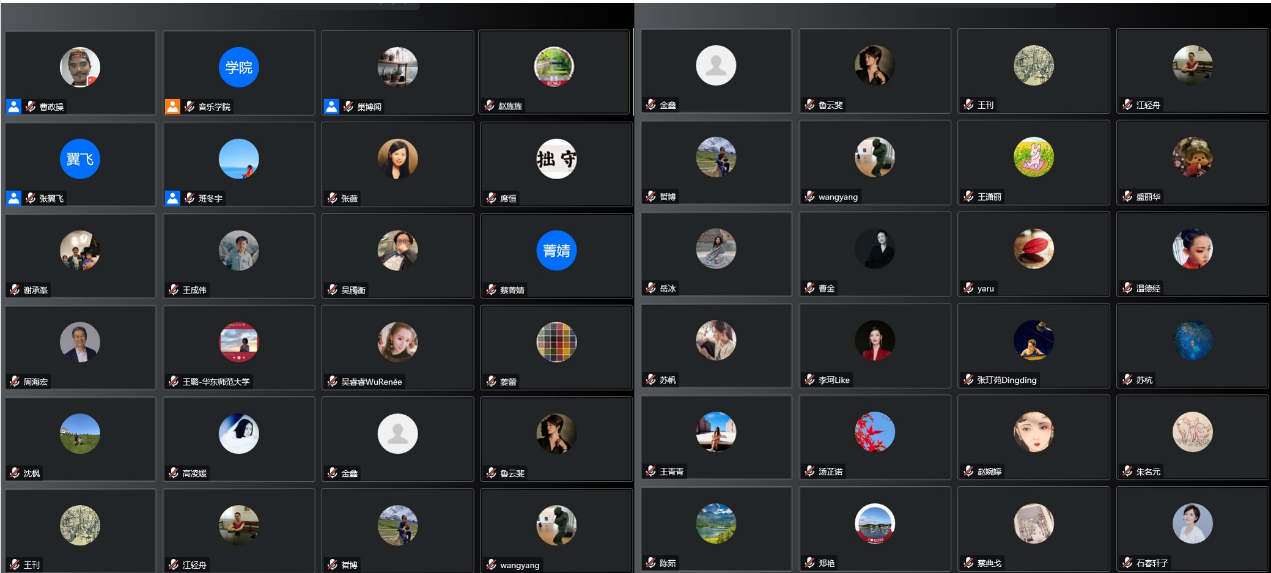Select the color-grid palette avatar tile

coord(556,342)
